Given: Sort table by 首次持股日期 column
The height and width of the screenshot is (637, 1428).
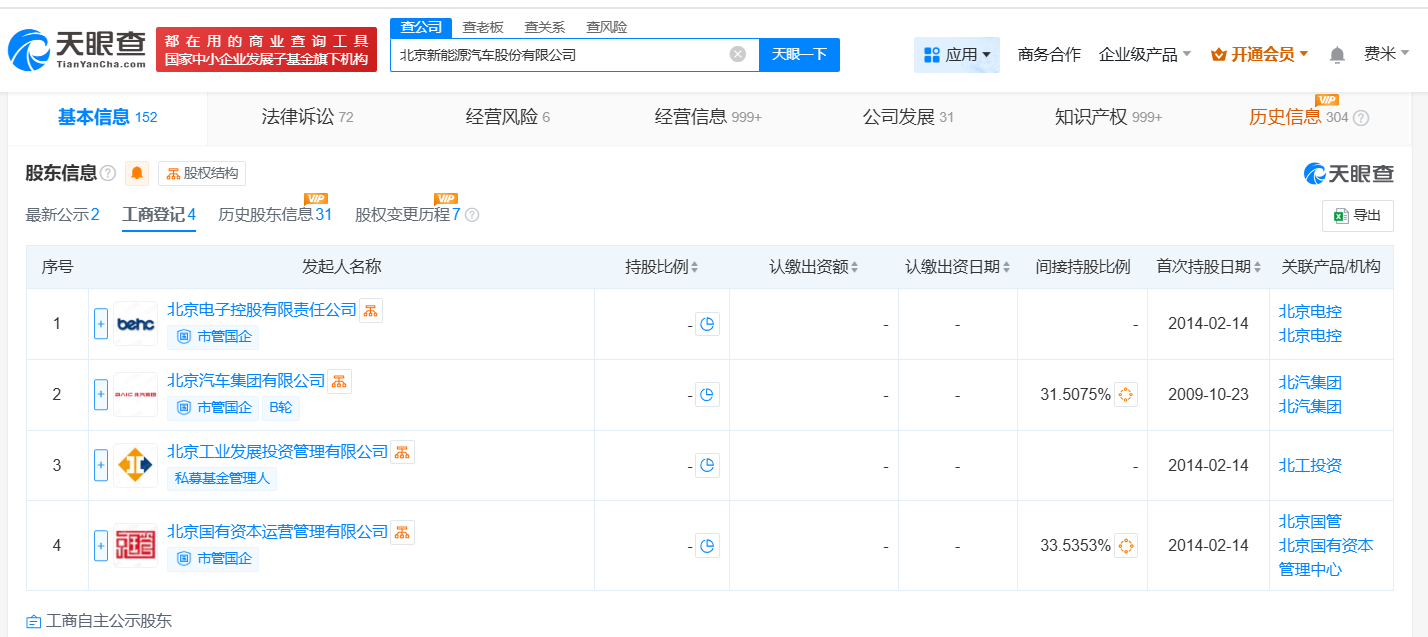Looking at the screenshot, I should coord(1209,267).
